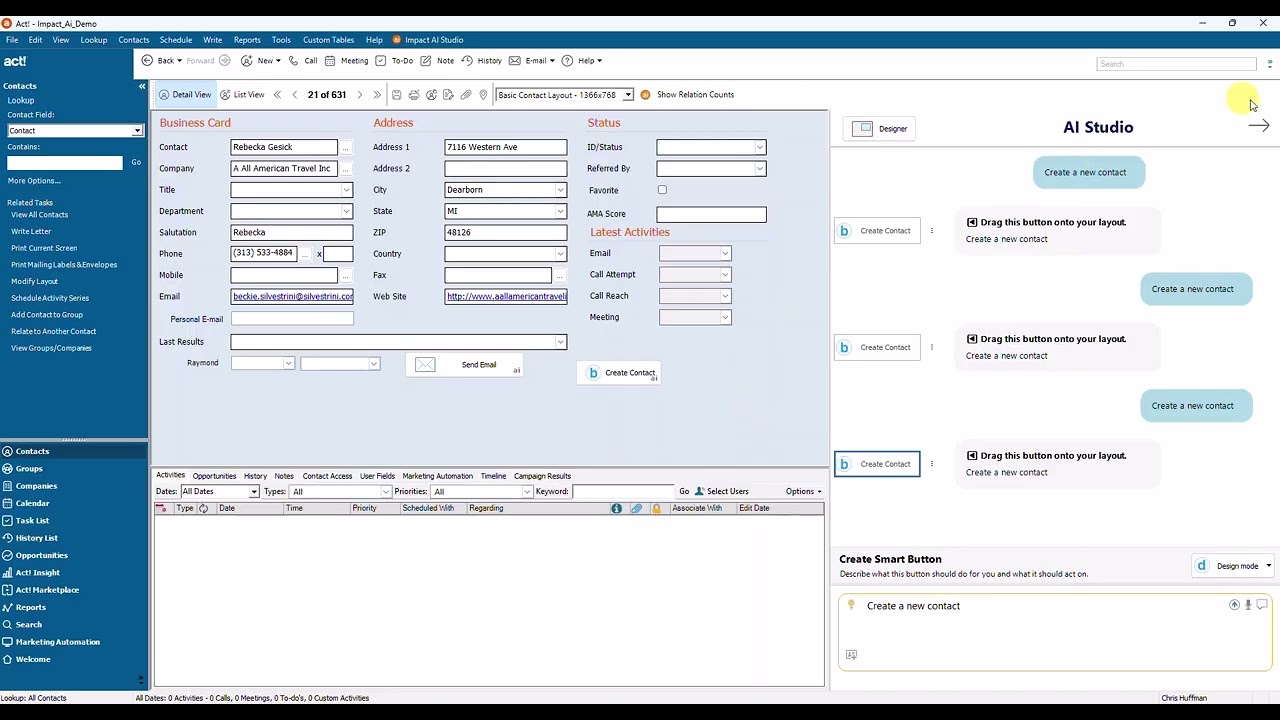Image resolution: width=1280 pixels, height=720 pixels.
Task: Expand the Referred By dropdown
Action: (760, 169)
